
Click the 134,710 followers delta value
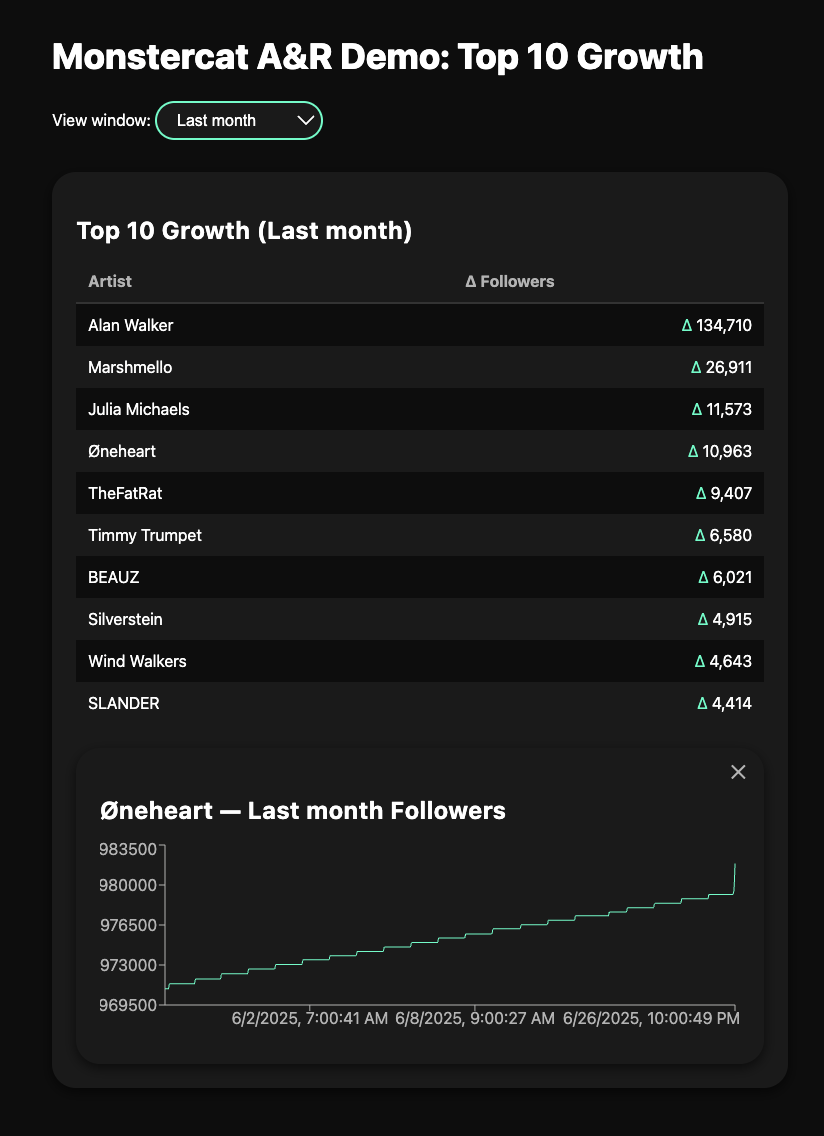coord(717,325)
